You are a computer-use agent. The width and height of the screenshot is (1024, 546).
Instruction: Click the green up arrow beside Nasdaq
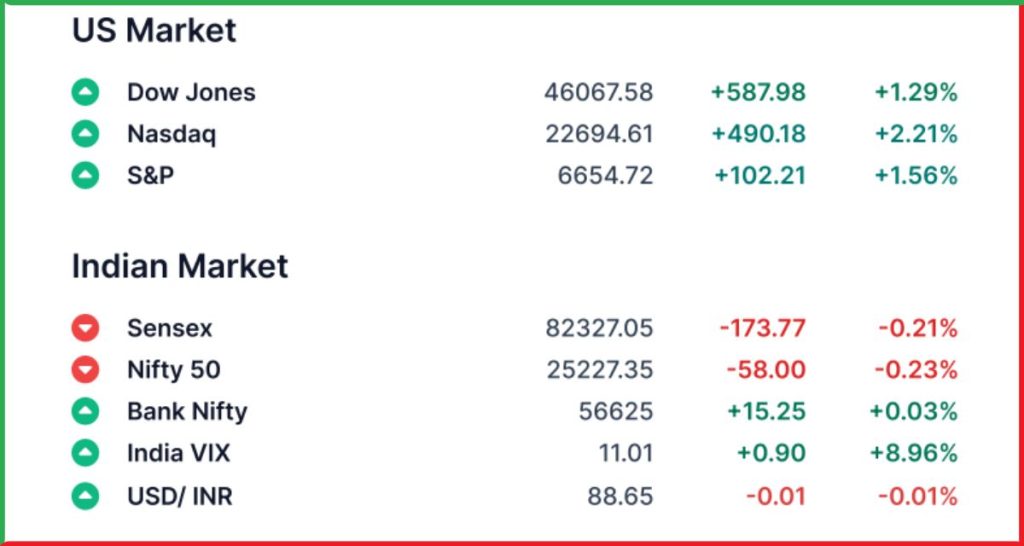point(85,134)
